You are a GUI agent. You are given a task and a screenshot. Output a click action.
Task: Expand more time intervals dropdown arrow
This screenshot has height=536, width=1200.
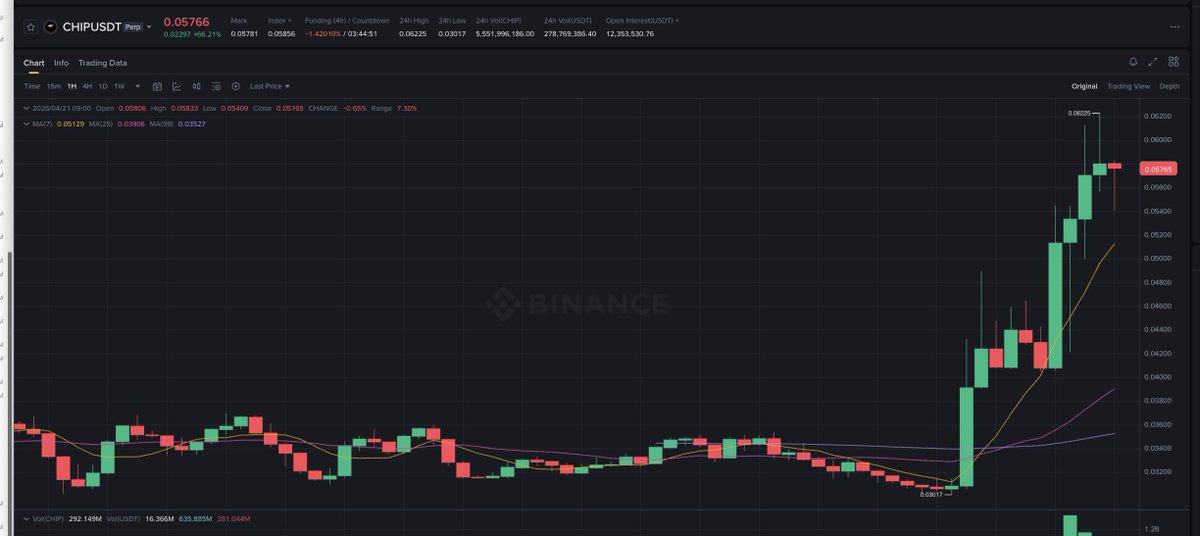(138, 87)
